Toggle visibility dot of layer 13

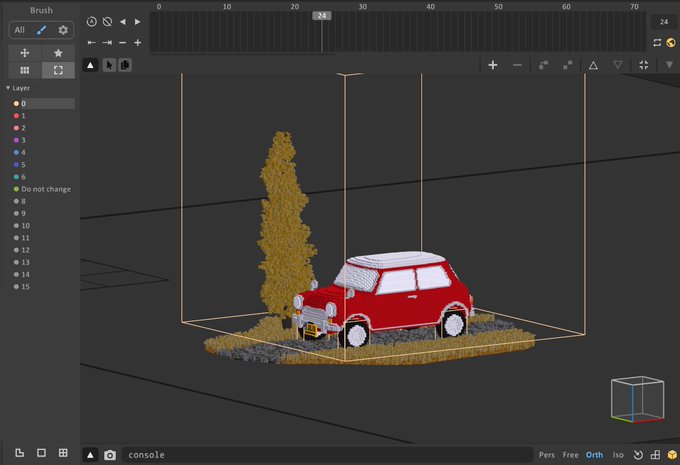click(16, 262)
